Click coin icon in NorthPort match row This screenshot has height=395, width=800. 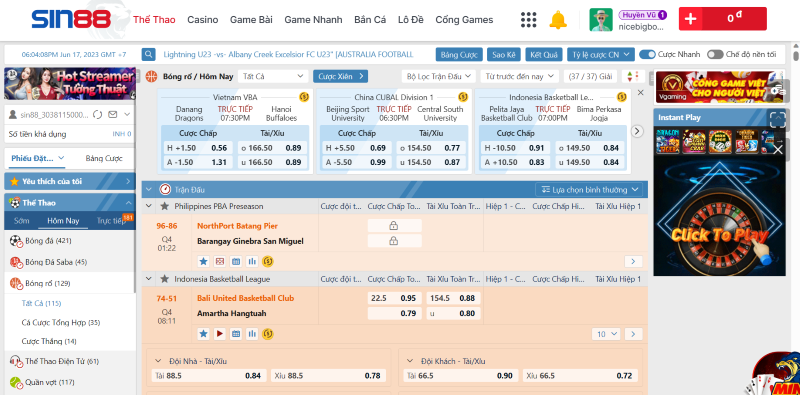268,261
